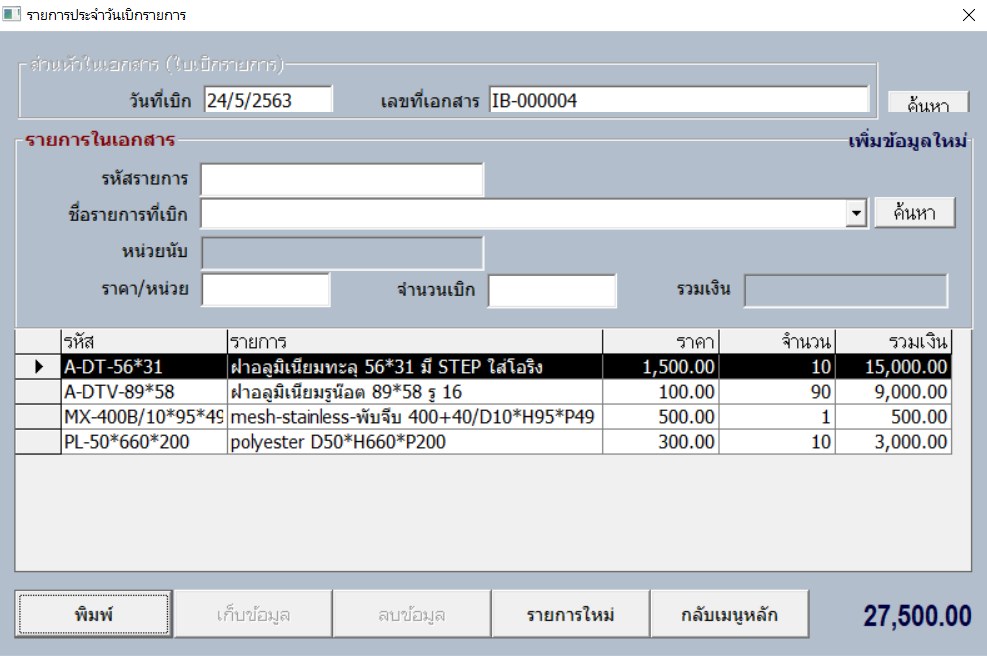This screenshot has height=656, width=987.
Task: Open the ชื่อรายการที่เบิก dropdown arrow
Action: click(856, 213)
